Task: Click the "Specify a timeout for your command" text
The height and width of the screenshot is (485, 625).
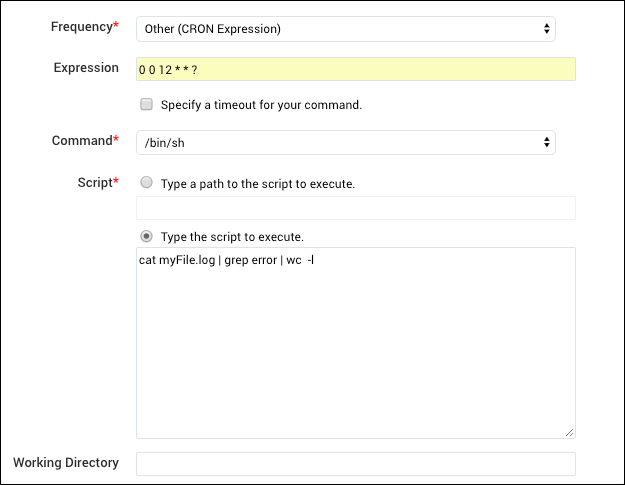Action: click(x=261, y=105)
